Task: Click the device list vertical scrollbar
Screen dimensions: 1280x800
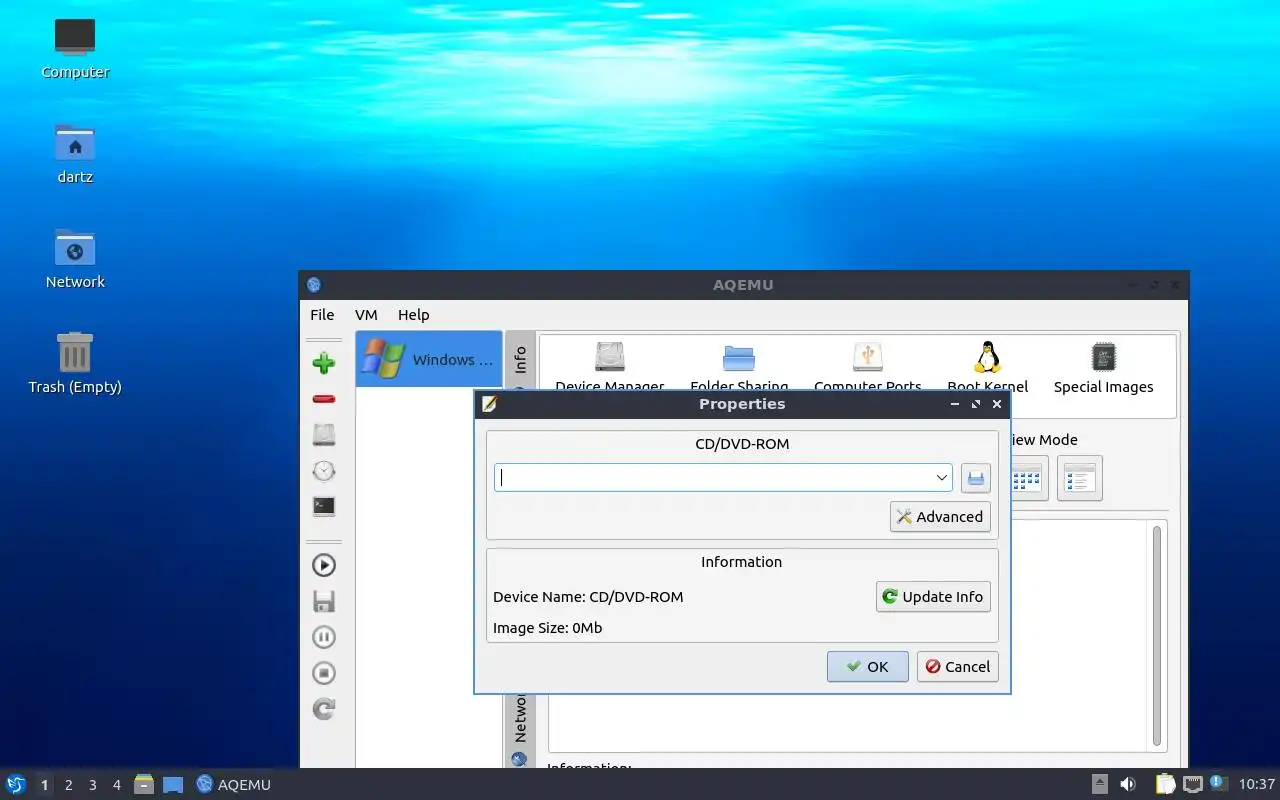Action: [1157, 636]
